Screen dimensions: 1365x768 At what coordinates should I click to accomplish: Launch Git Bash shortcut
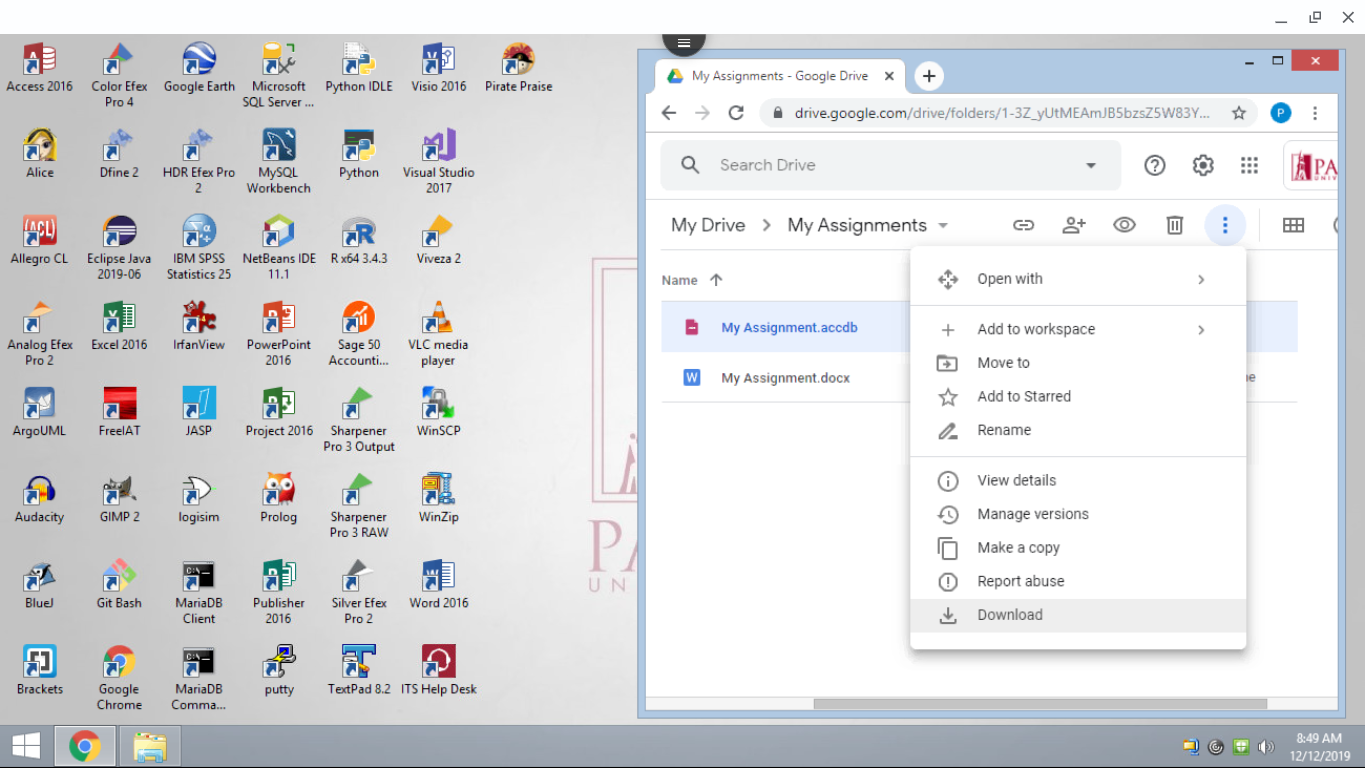(x=119, y=585)
